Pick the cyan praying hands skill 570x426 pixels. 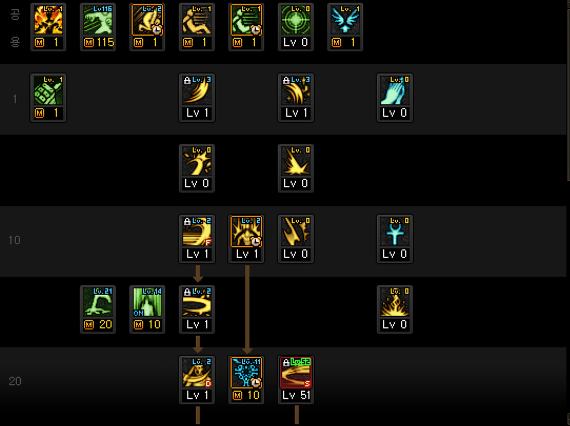click(394, 98)
